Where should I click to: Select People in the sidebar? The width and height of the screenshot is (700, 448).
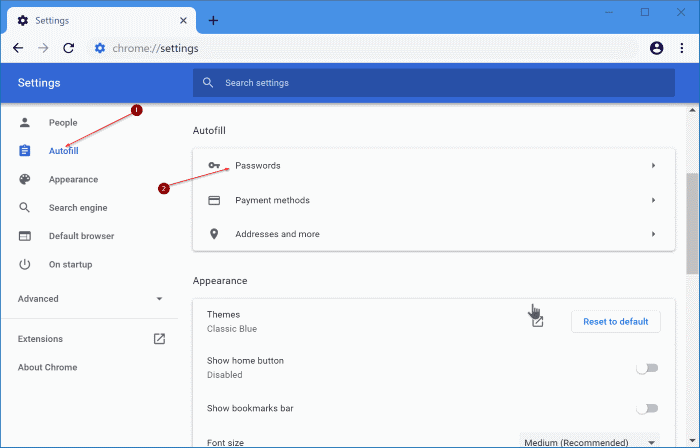tap(63, 122)
